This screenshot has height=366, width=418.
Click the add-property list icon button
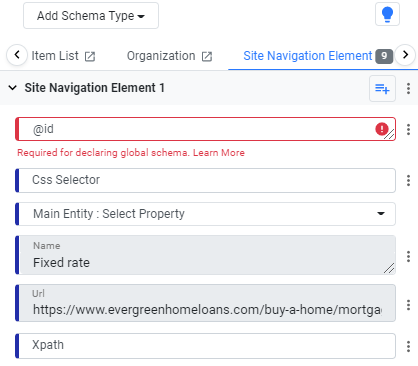382,89
